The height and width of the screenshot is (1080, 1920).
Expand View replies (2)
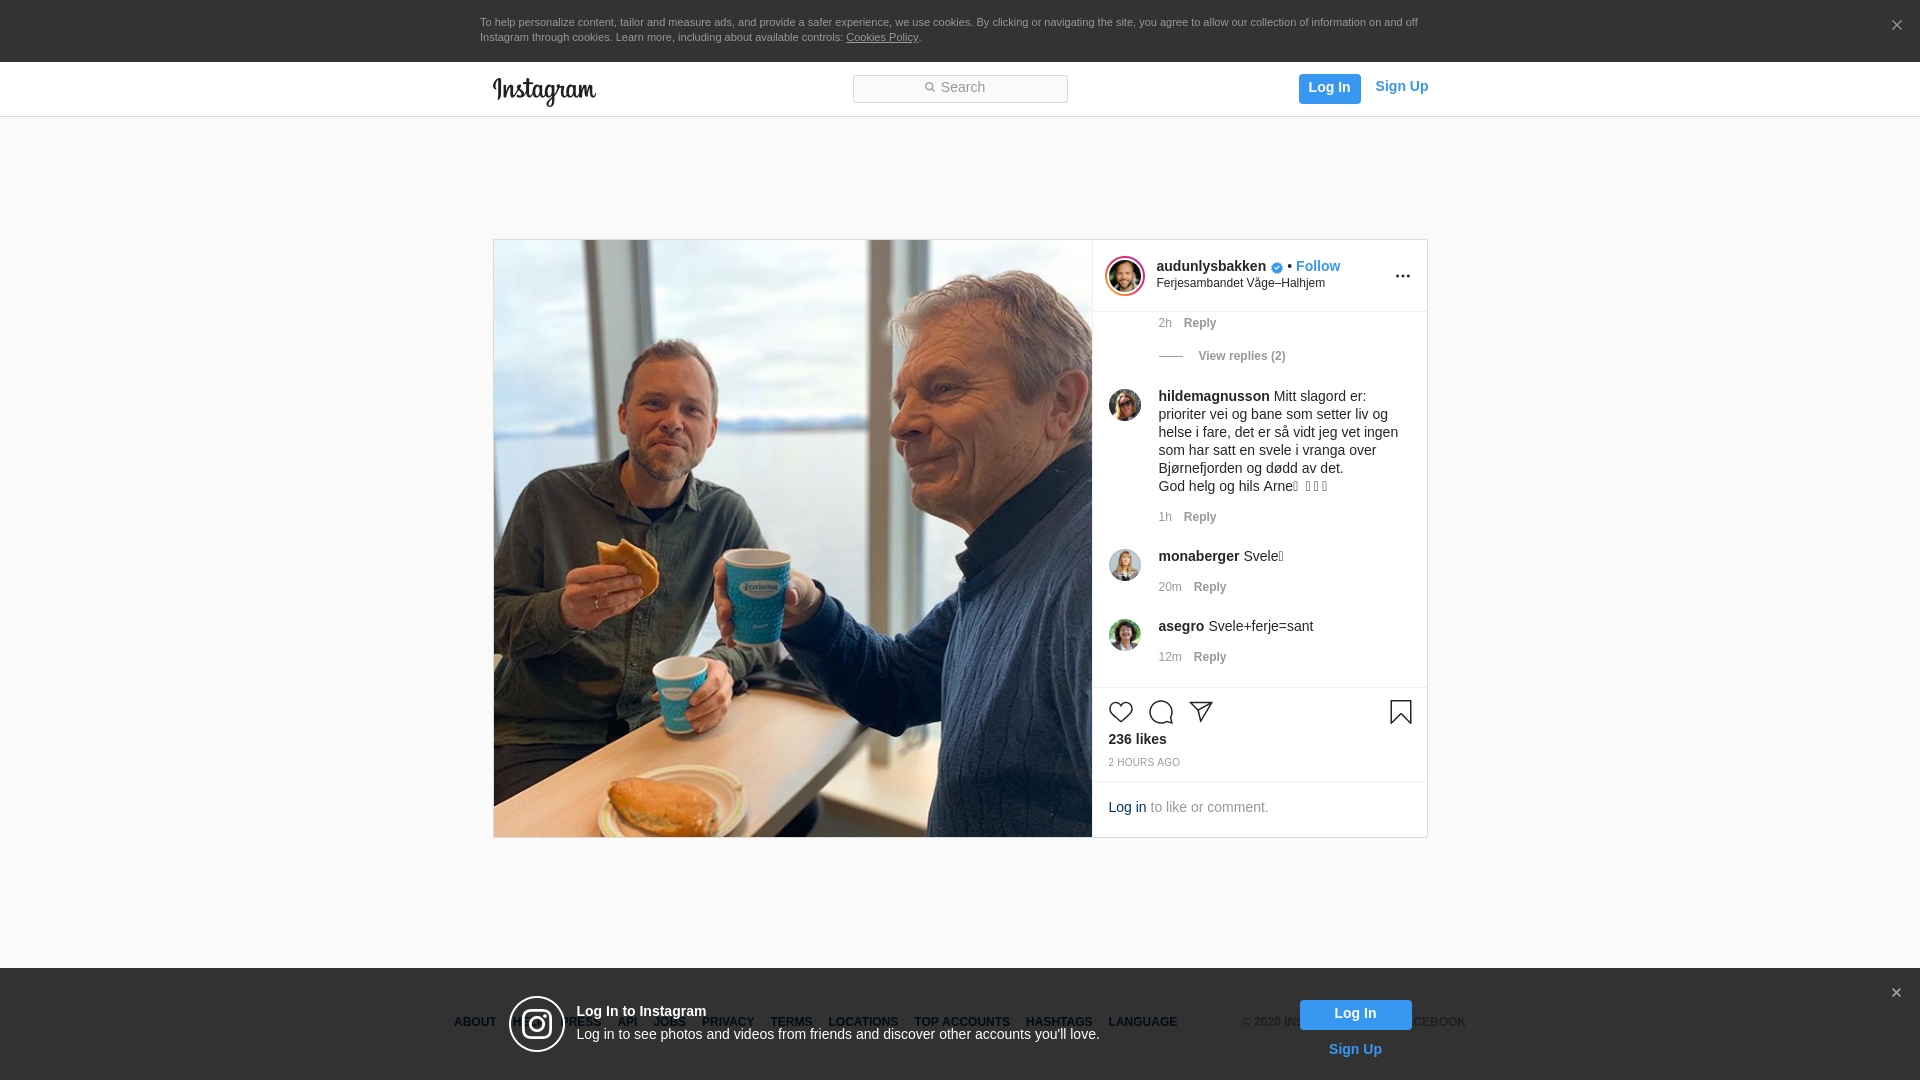1241,356
